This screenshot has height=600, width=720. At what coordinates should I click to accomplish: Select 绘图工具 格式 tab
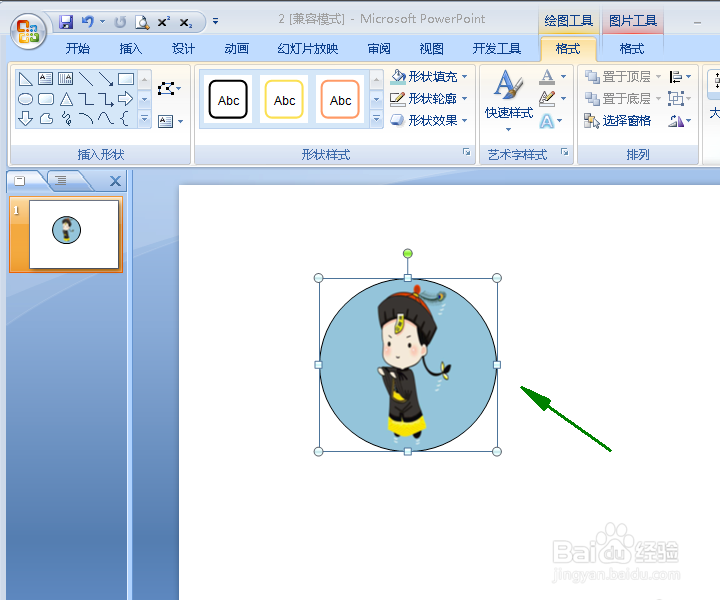[x=568, y=48]
